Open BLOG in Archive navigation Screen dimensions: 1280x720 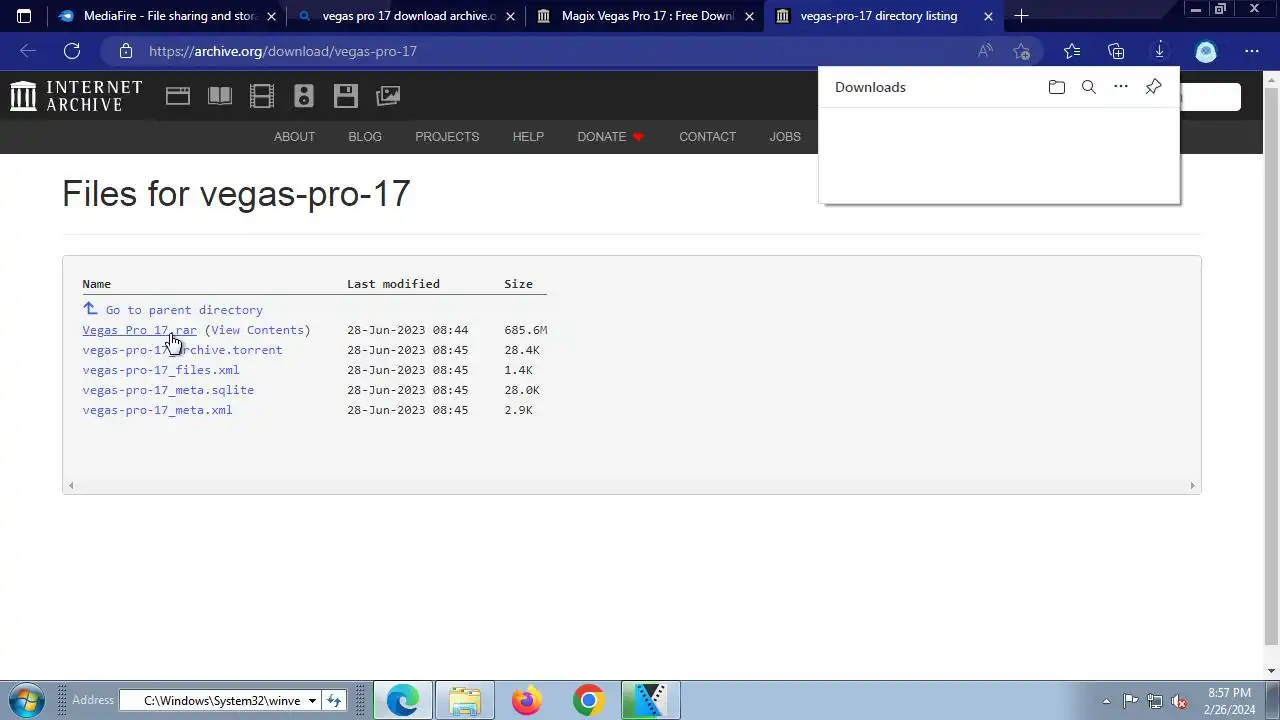point(365,137)
